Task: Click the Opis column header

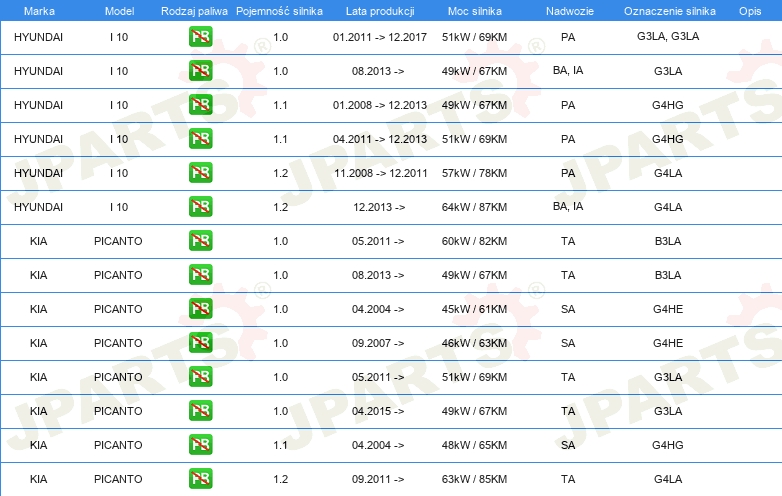Action: click(749, 10)
